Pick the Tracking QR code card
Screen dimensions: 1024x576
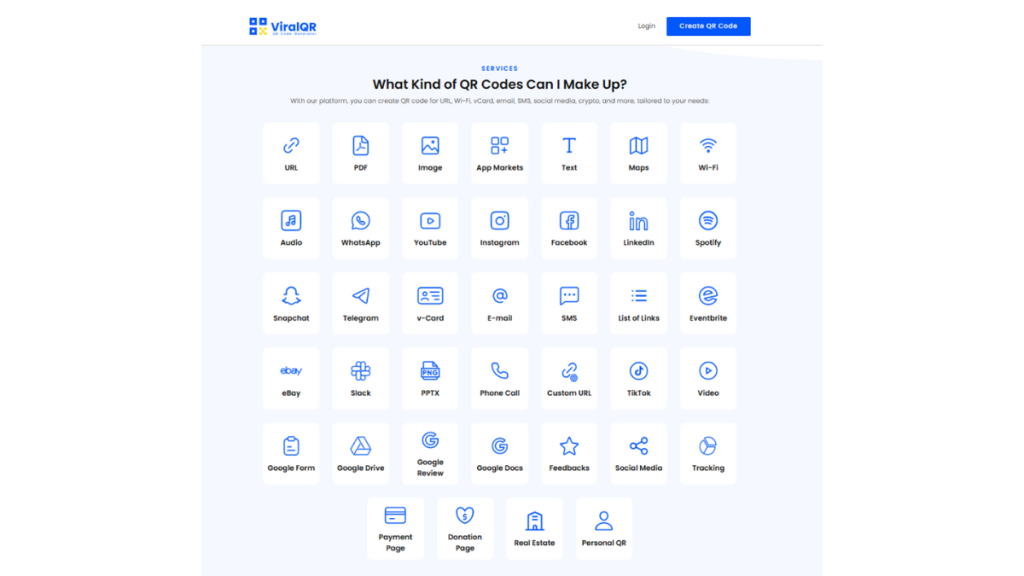tap(708, 454)
